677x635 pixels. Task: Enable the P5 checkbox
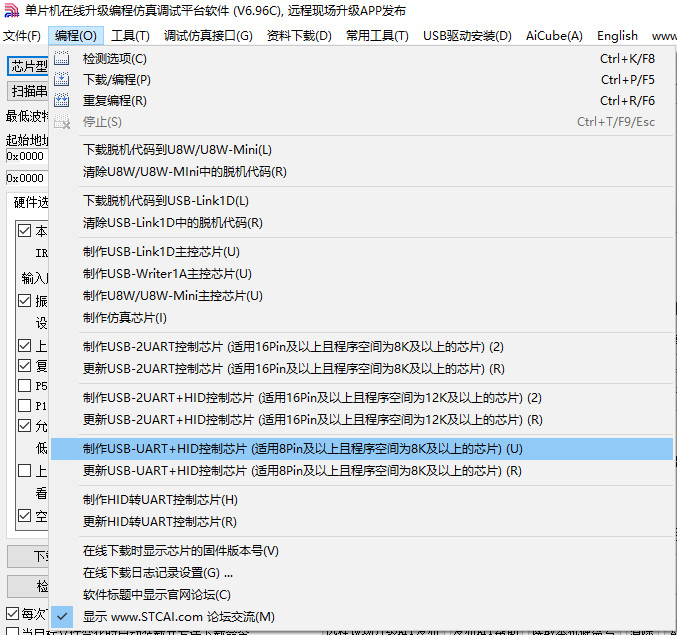tap(25, 385)
